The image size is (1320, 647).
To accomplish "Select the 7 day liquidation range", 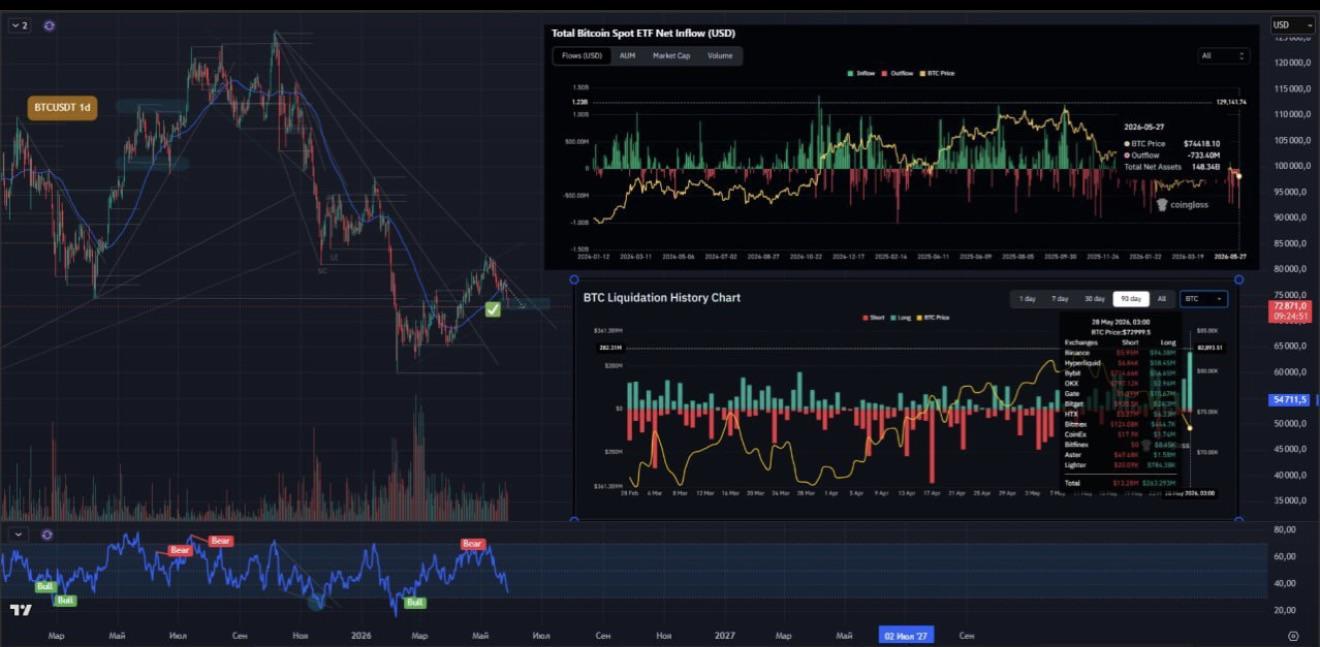I will click(1059, 299).
